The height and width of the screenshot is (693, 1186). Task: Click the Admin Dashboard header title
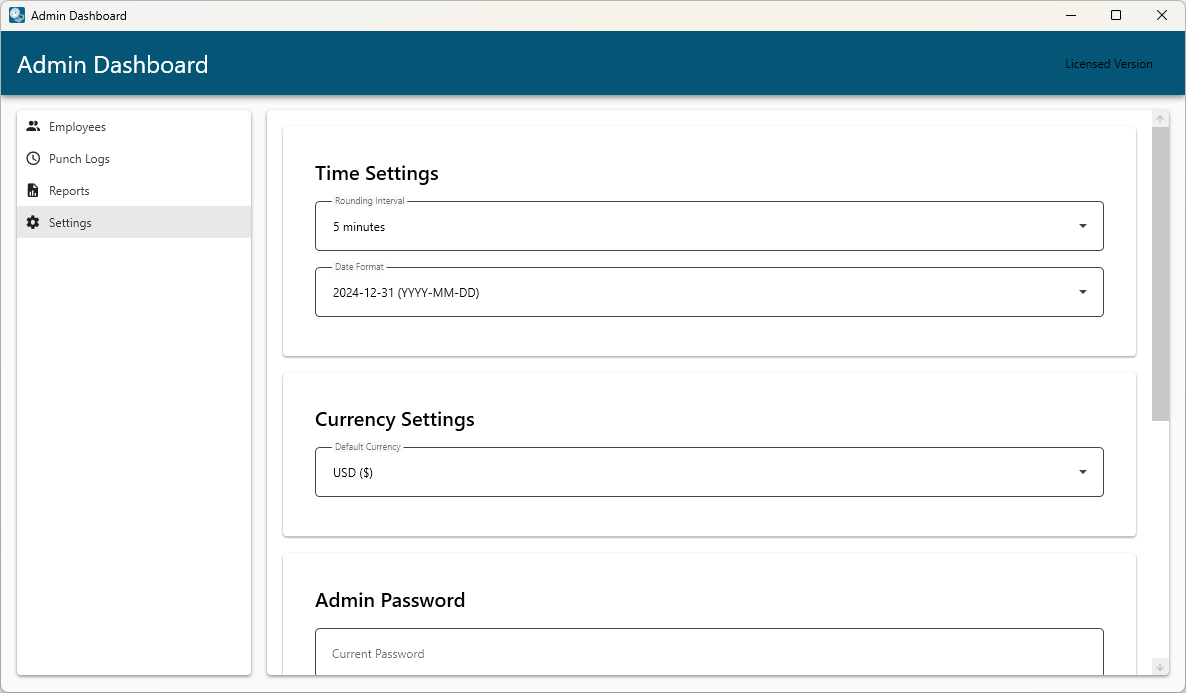113,65
